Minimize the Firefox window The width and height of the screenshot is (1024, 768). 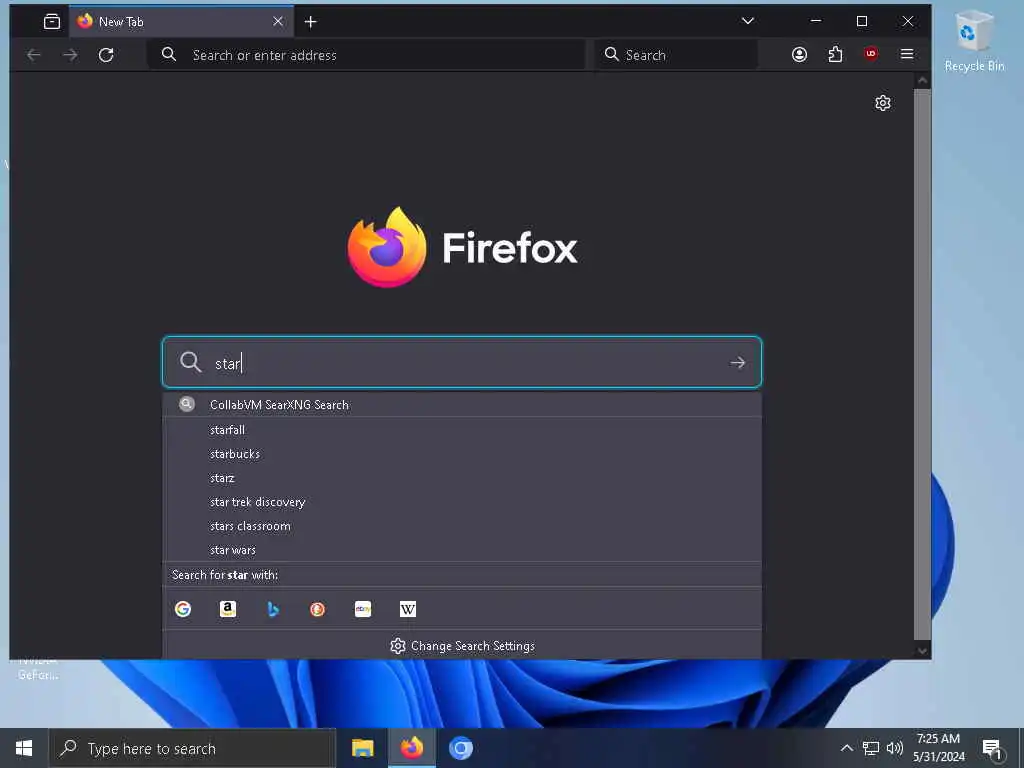[816, 21]
